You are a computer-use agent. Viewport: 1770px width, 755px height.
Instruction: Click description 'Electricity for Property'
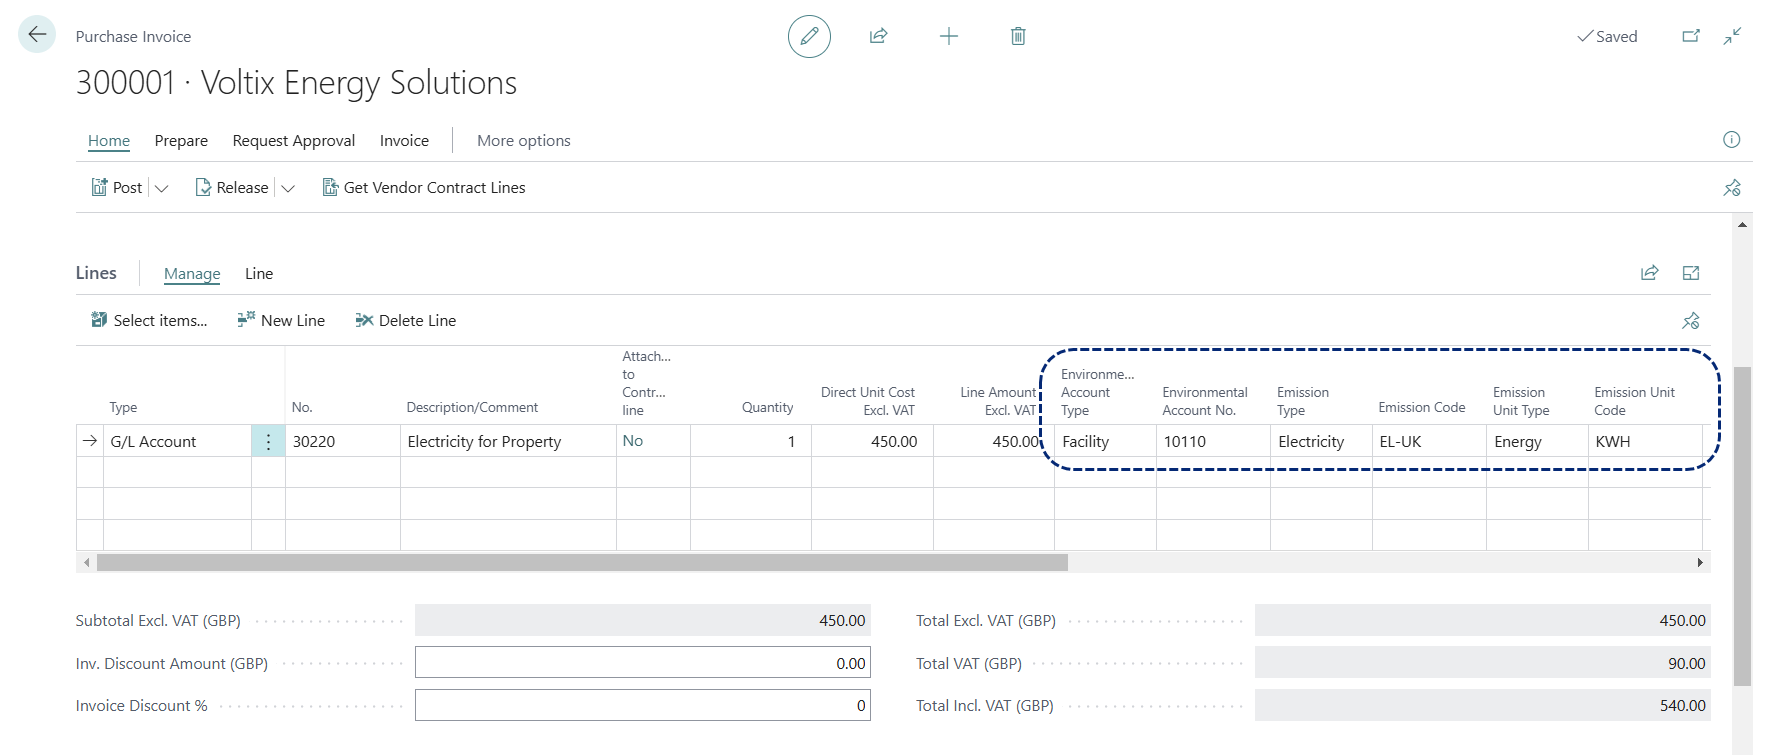[508, 441]
